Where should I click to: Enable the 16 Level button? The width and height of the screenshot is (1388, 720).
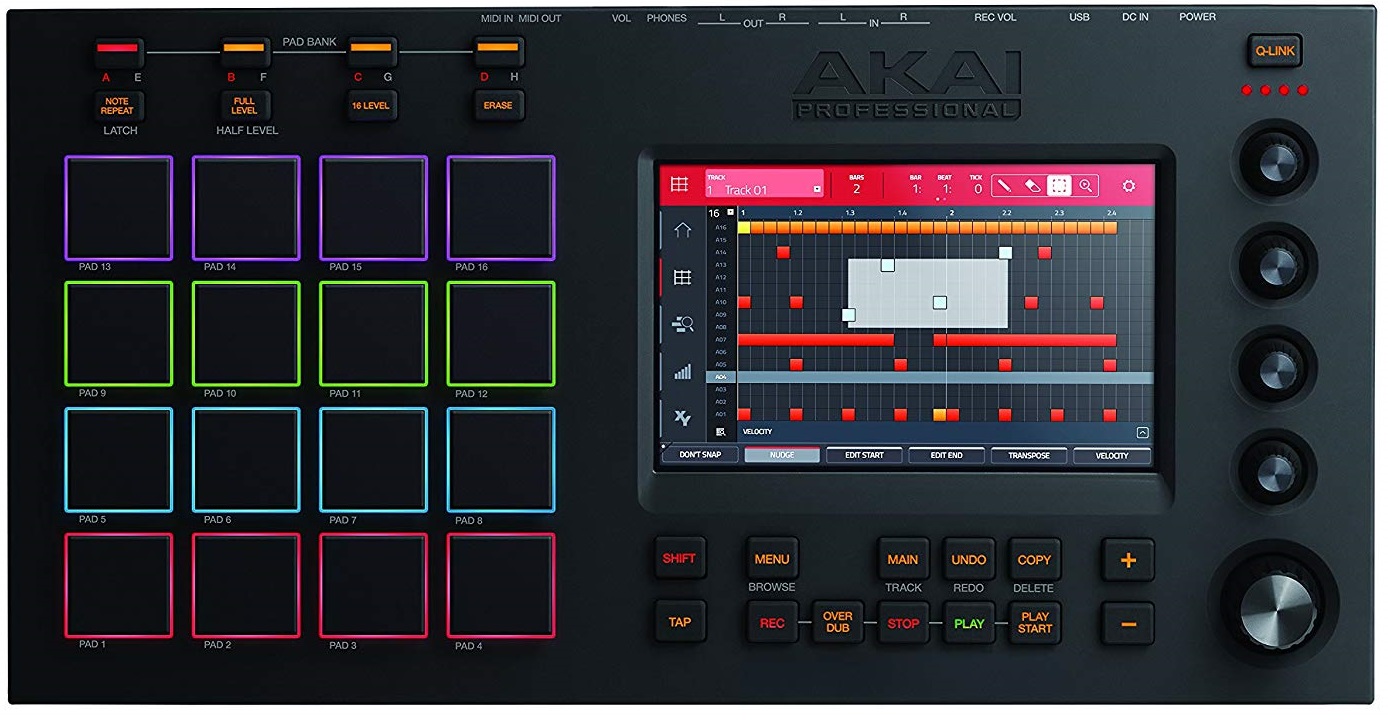tap(371, 105)
